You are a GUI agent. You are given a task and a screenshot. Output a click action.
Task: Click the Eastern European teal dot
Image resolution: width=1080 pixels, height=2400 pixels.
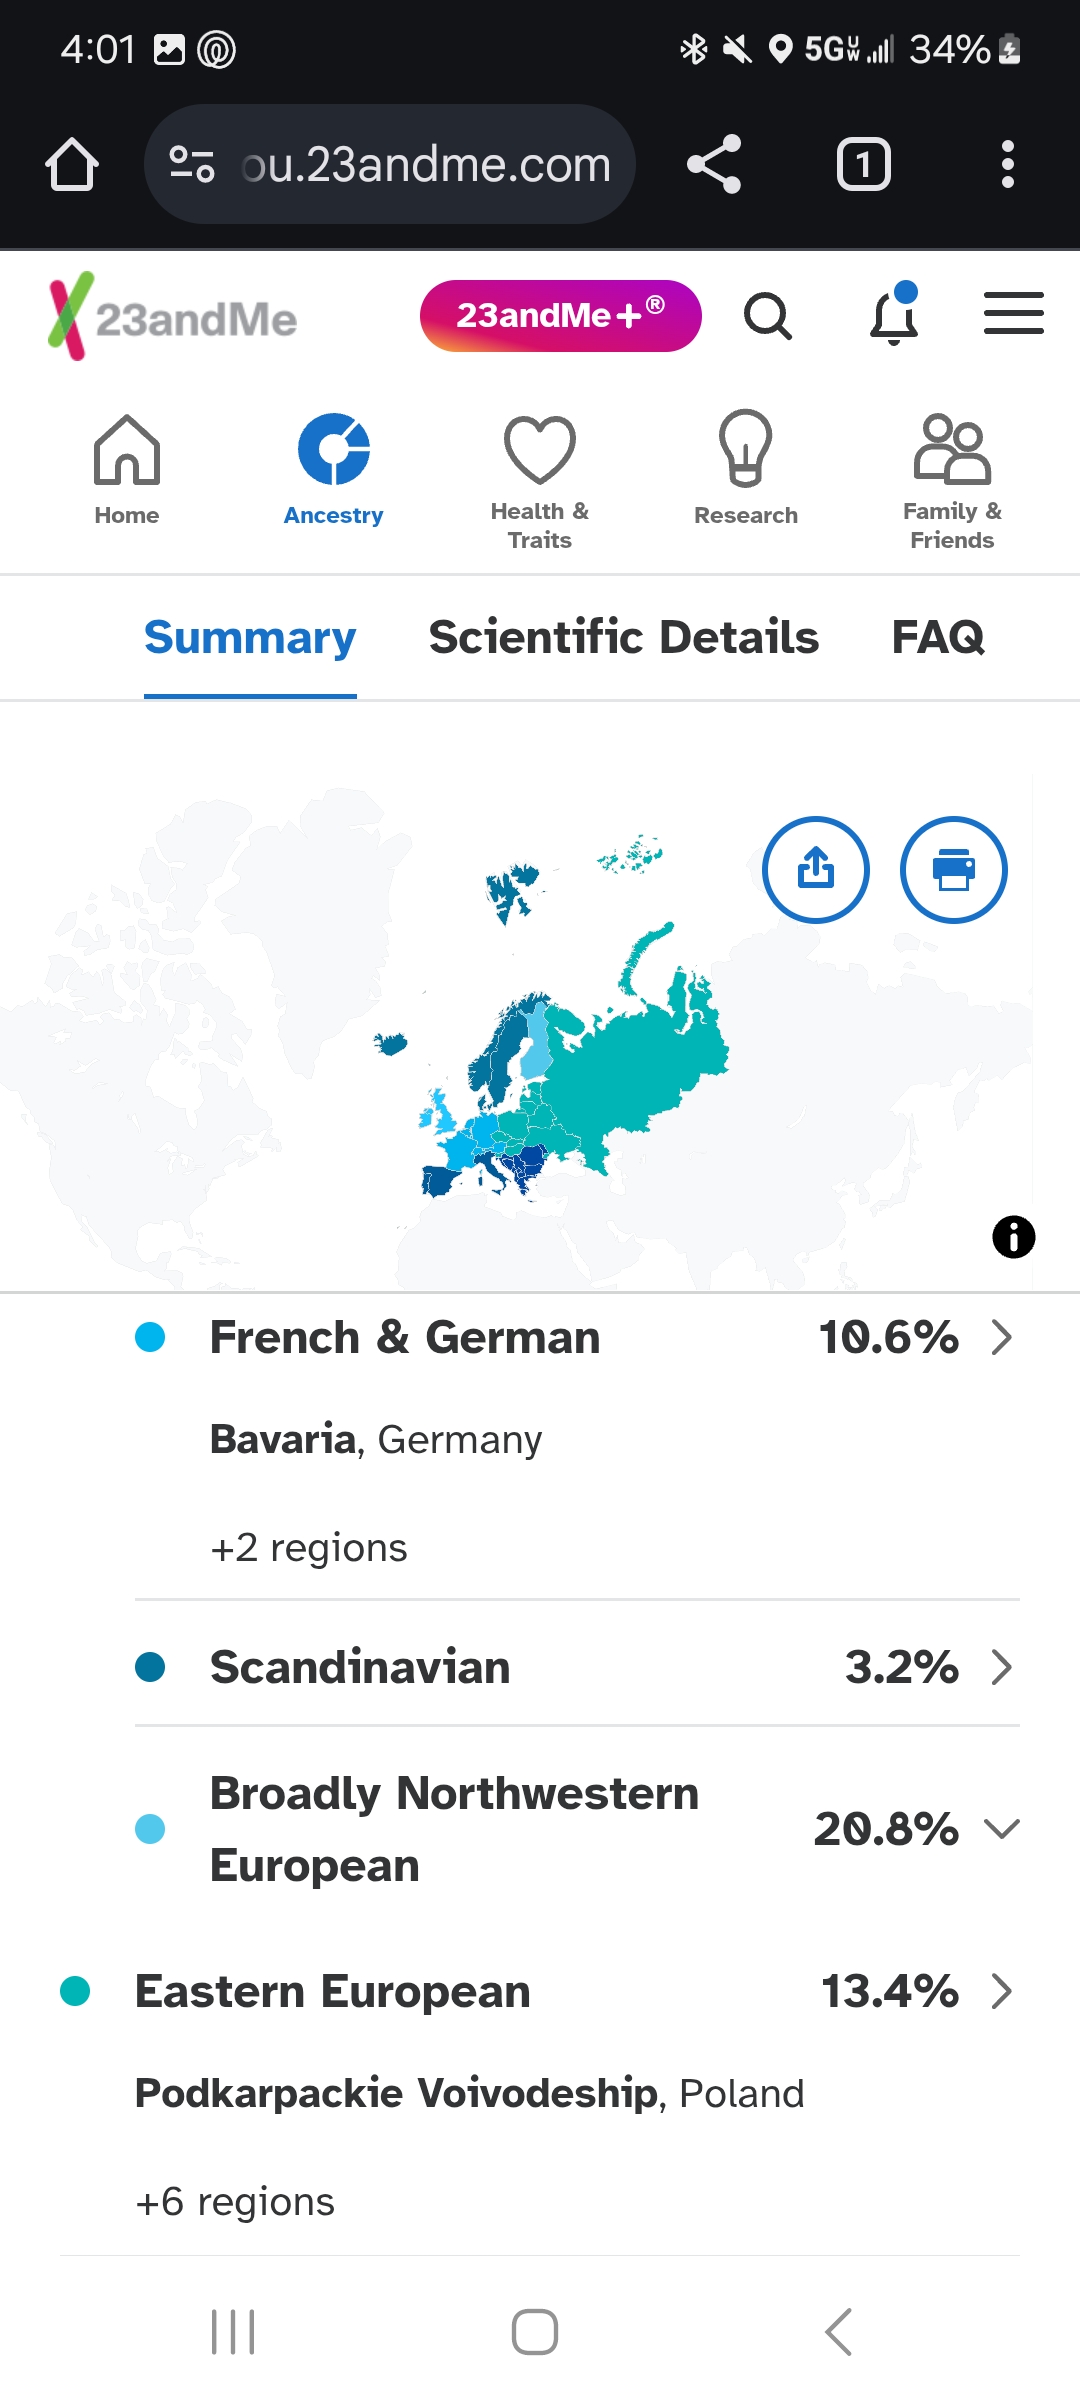75,1991
